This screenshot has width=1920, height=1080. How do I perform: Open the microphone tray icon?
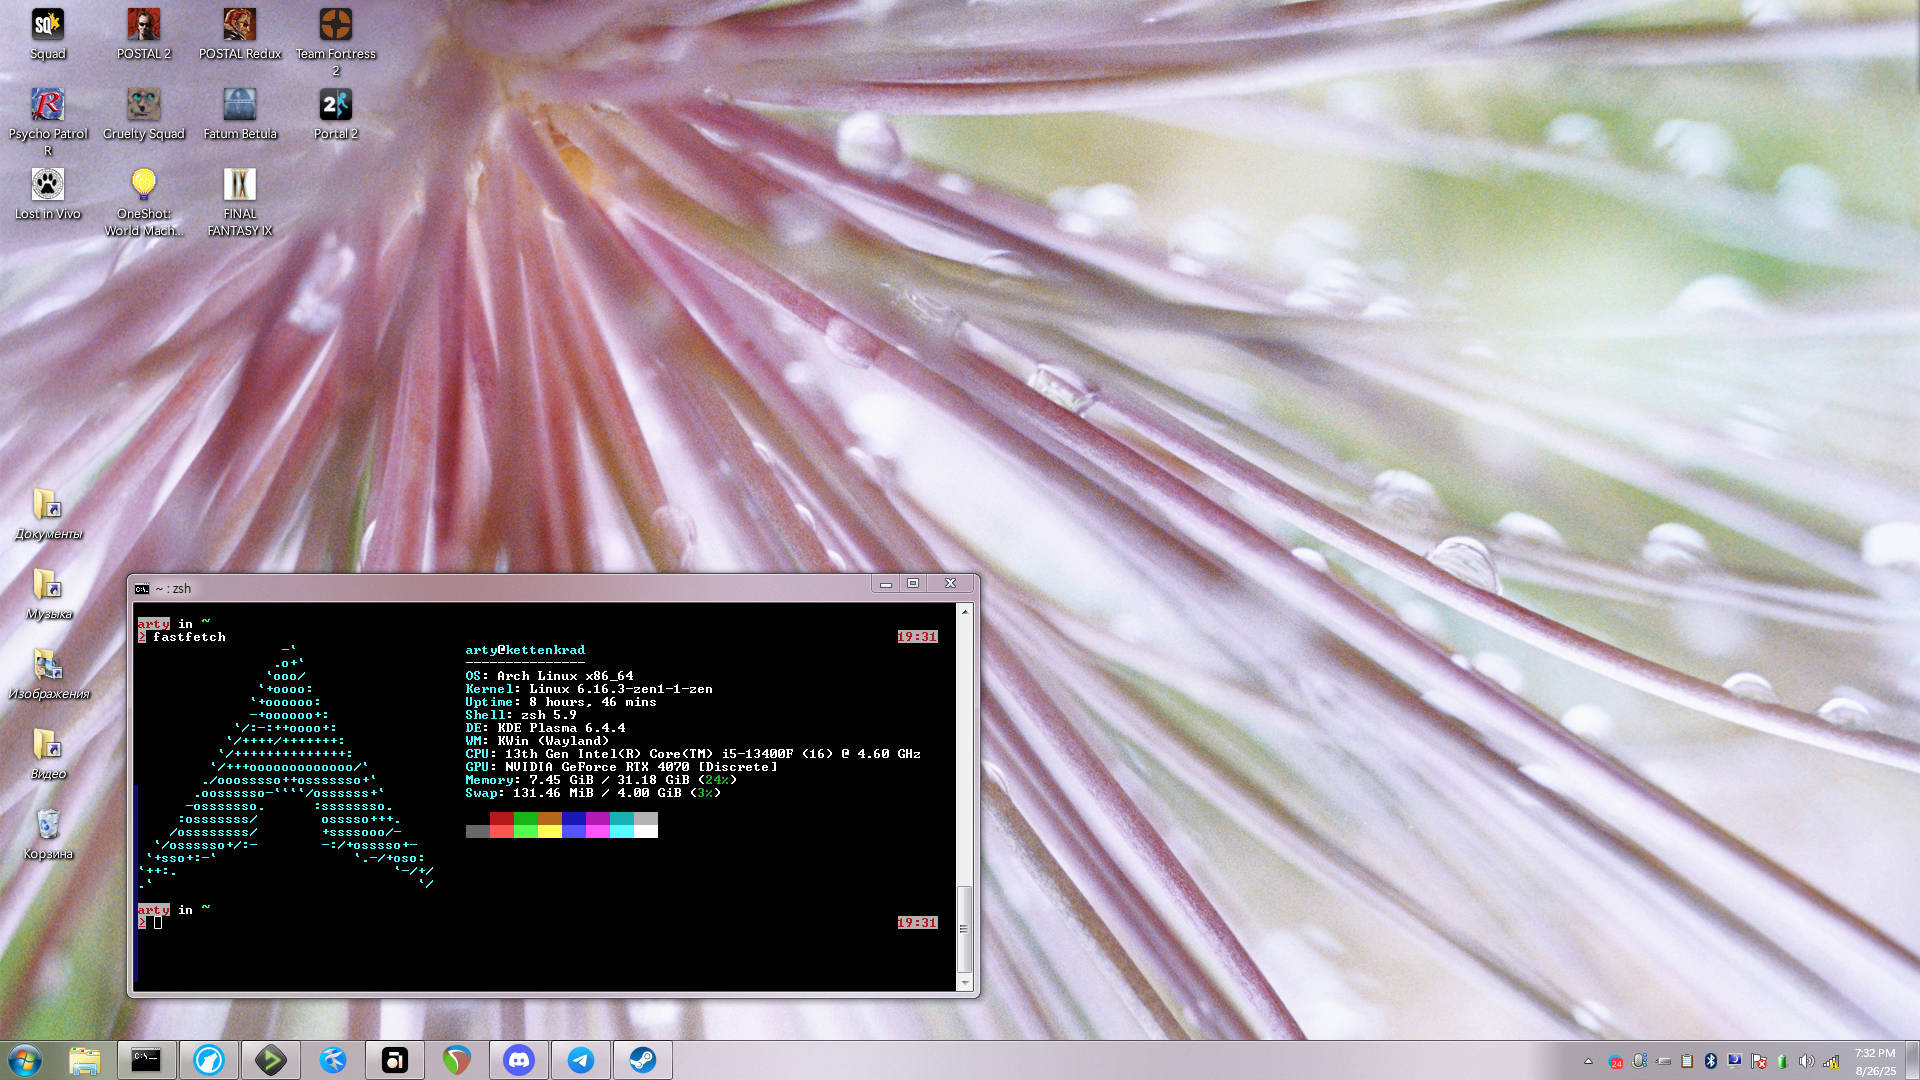point(1639,1061)
